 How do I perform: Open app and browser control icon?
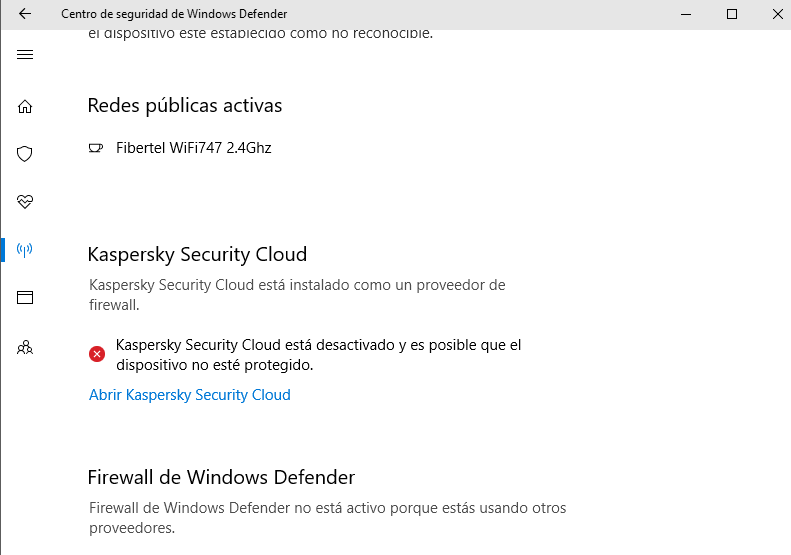pos(25,297)
